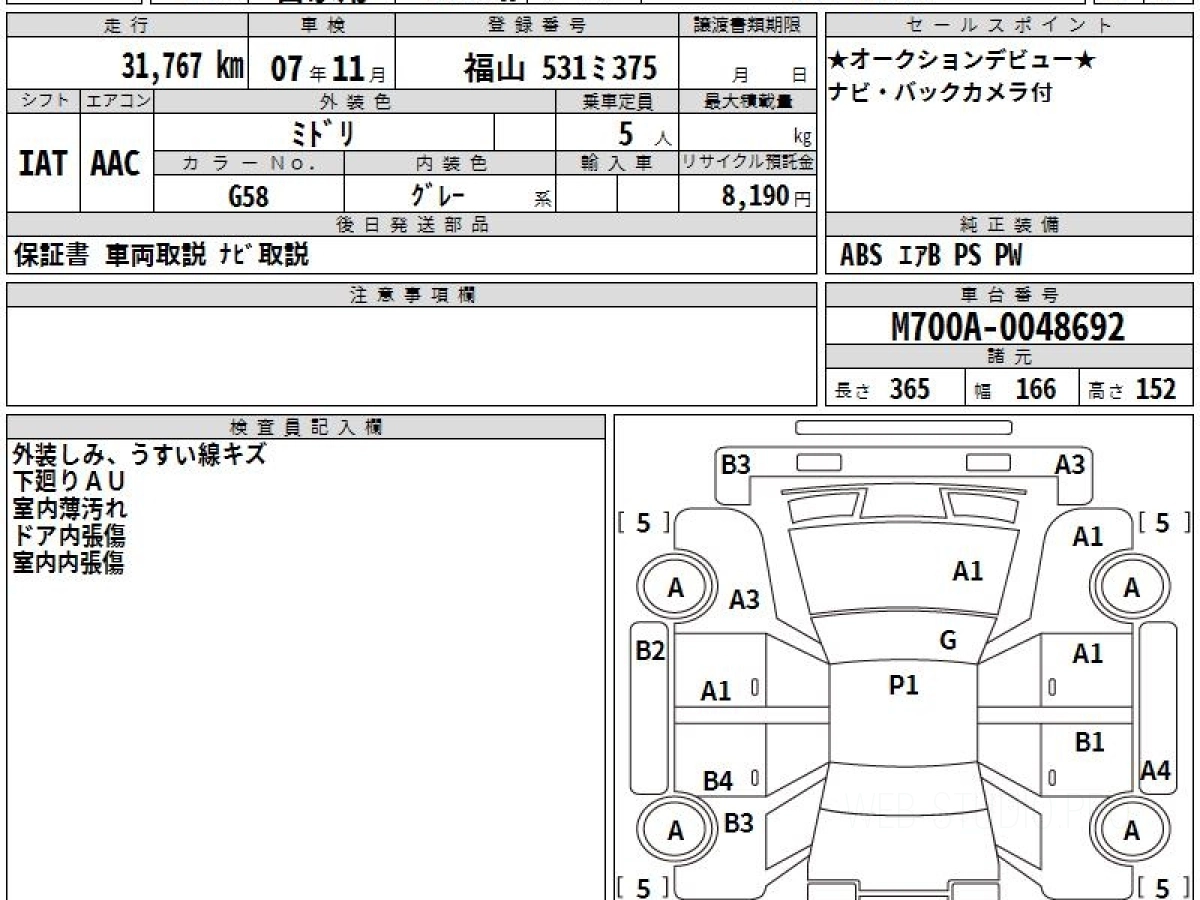1200x900 pixels.
Task: Select the AAC air-conditioner value
Action: [x=116, y=164]
